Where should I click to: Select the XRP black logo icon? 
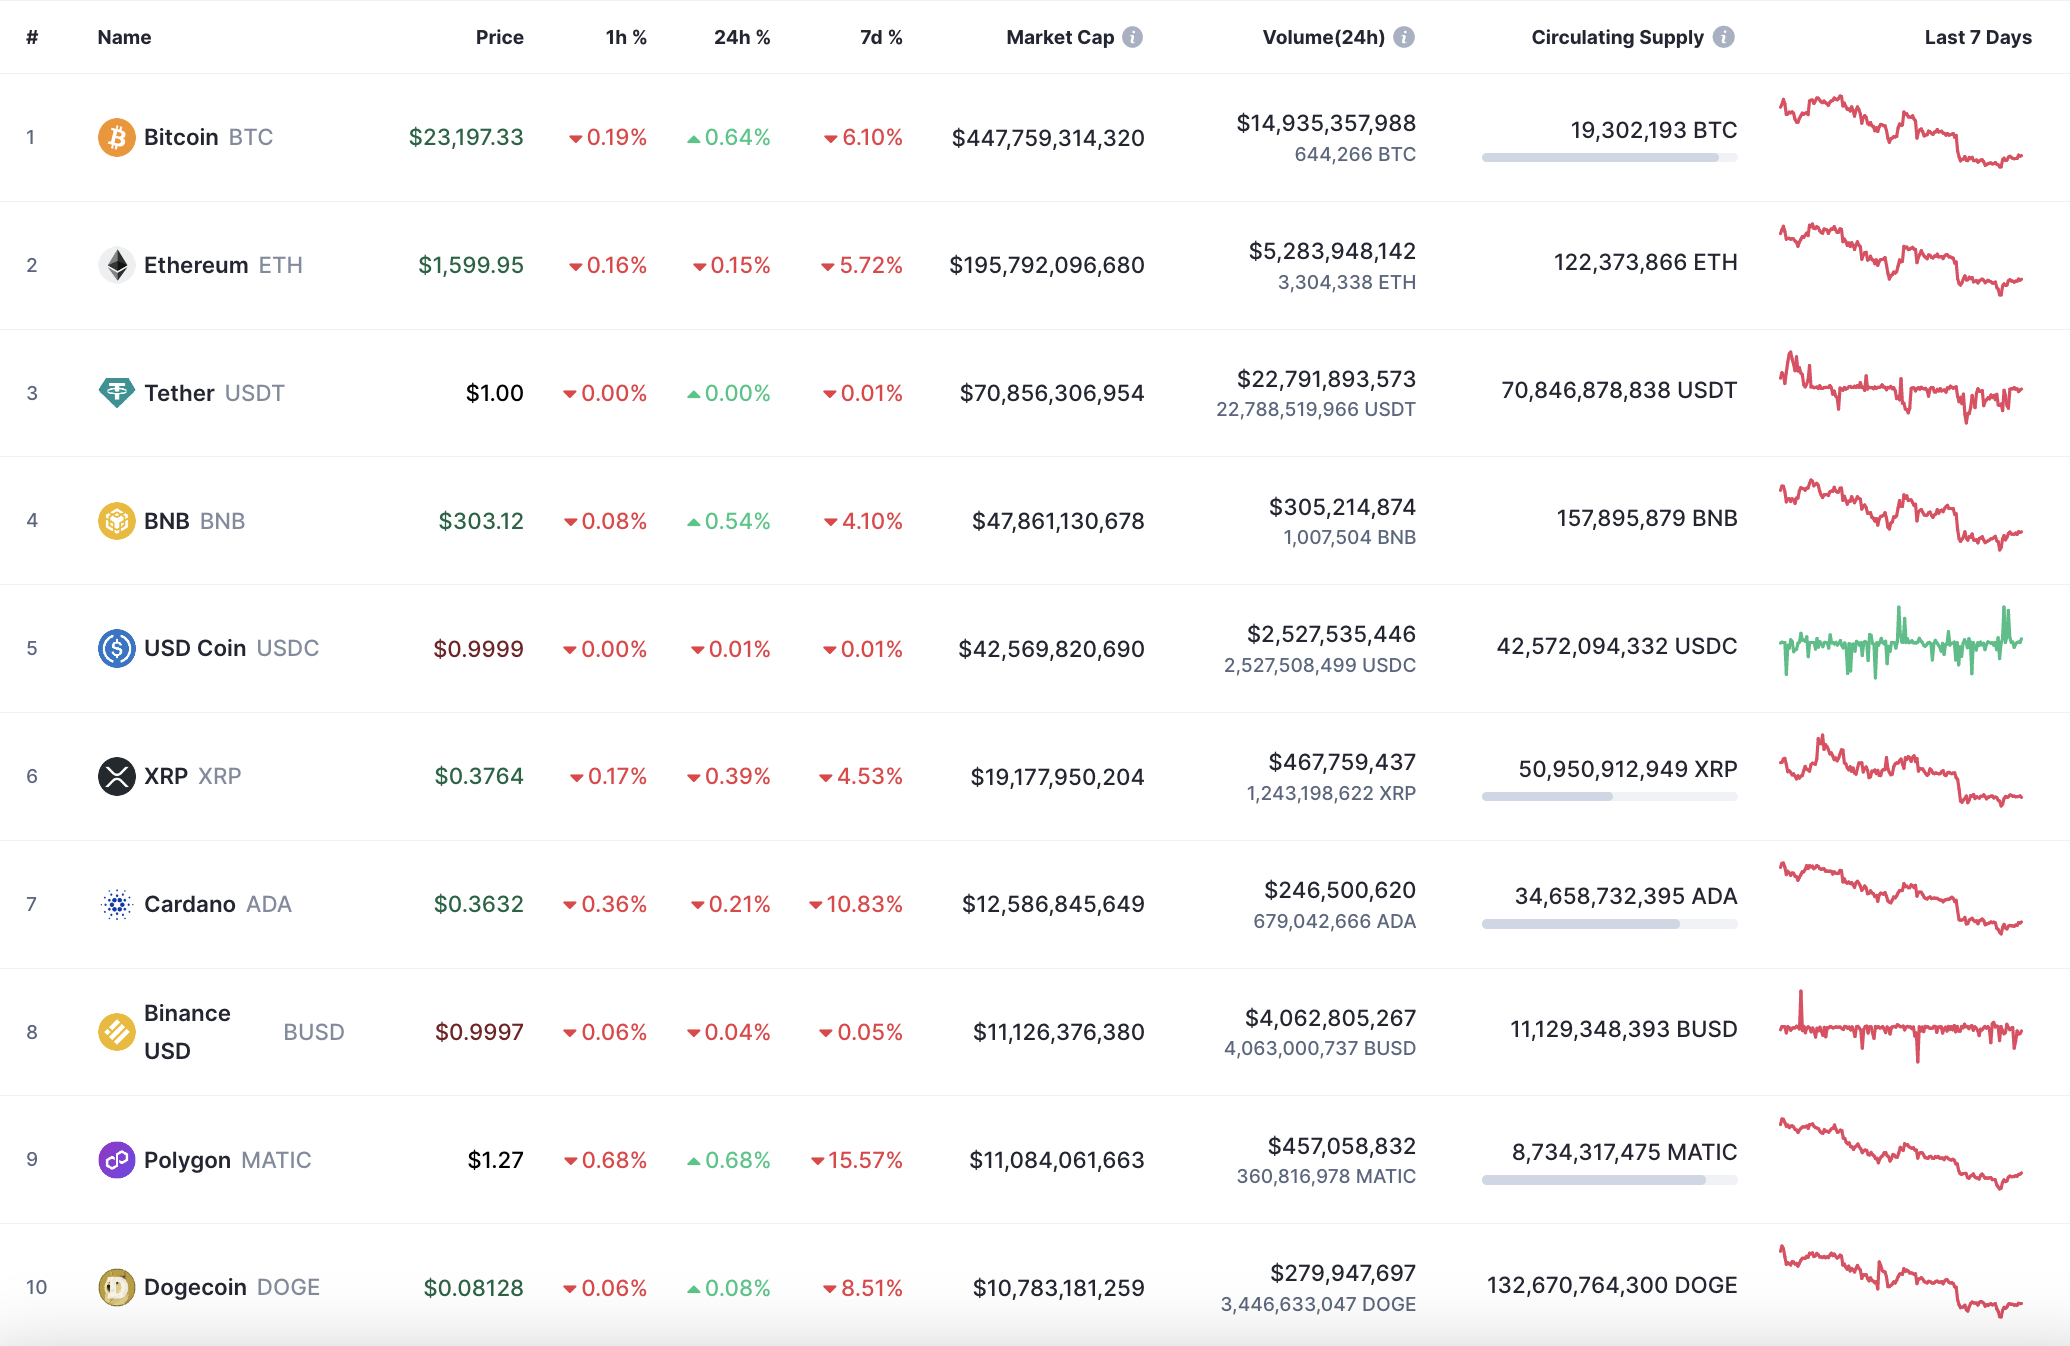click(117, 776)
